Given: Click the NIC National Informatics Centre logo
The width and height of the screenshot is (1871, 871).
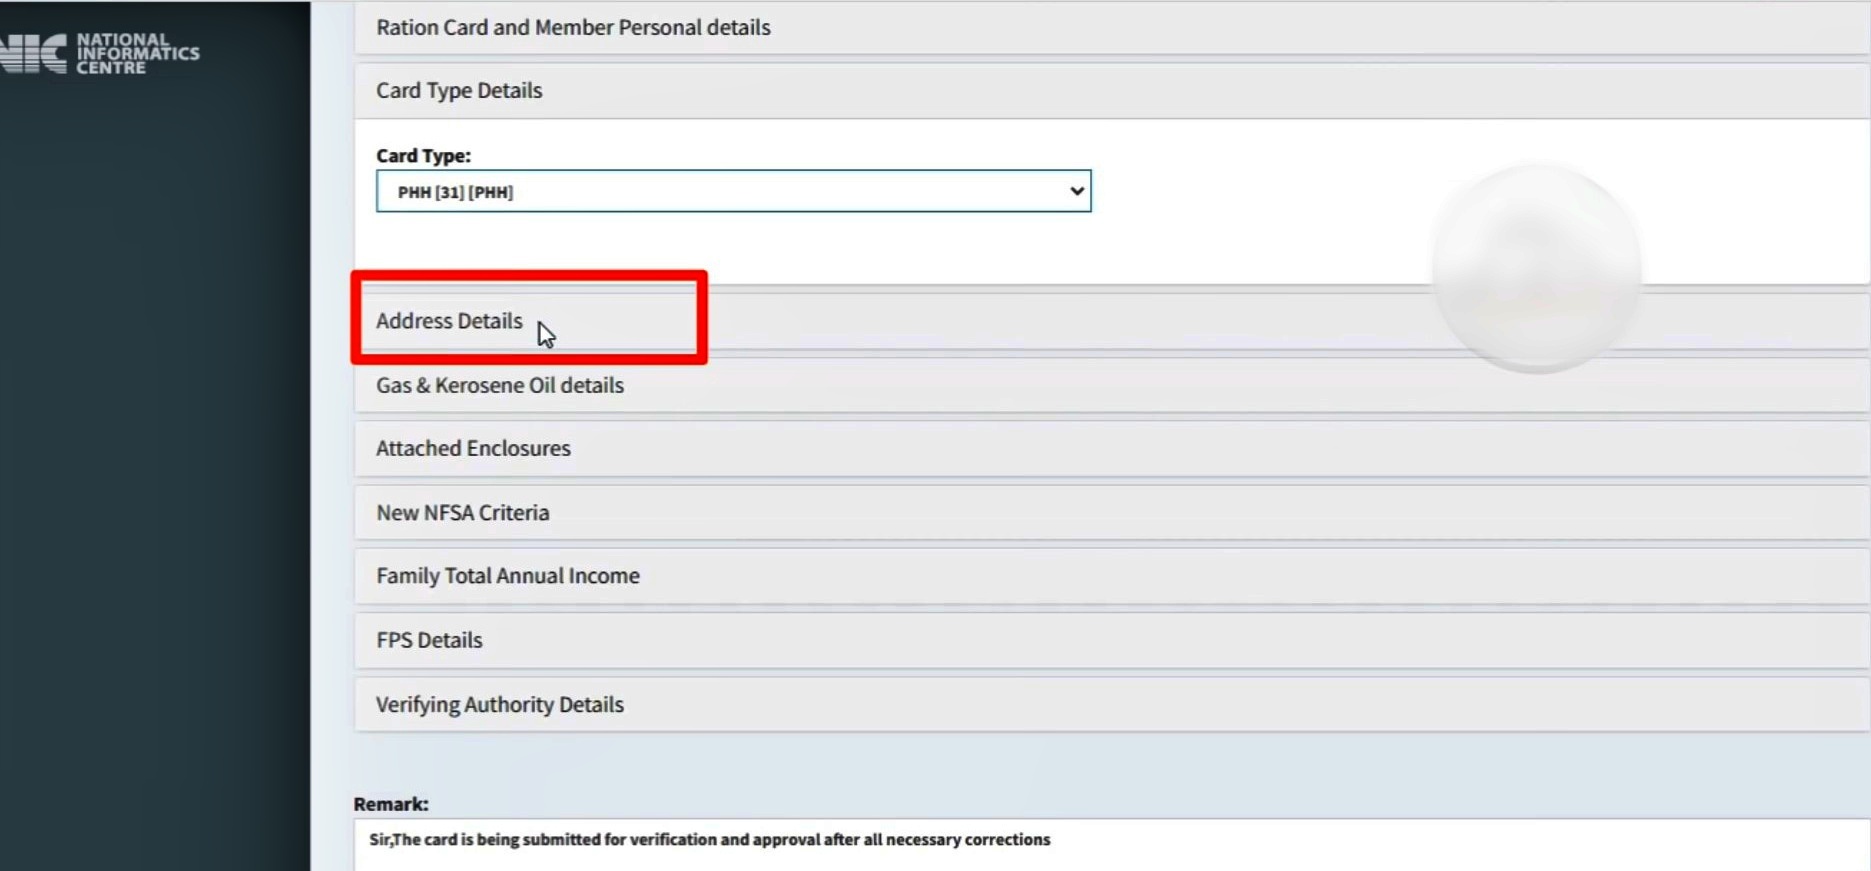Looking at the screenshot, I should (98, 53).
